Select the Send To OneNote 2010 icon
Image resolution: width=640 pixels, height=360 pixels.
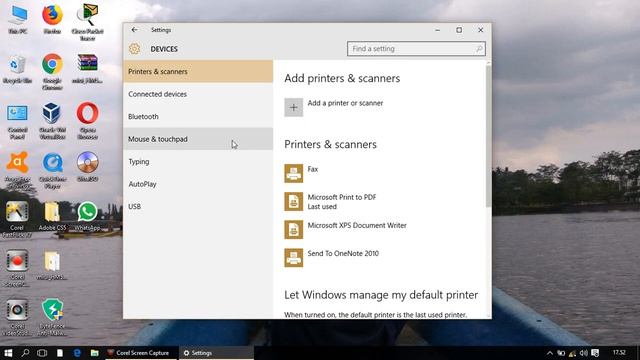[x=293, y=258]
